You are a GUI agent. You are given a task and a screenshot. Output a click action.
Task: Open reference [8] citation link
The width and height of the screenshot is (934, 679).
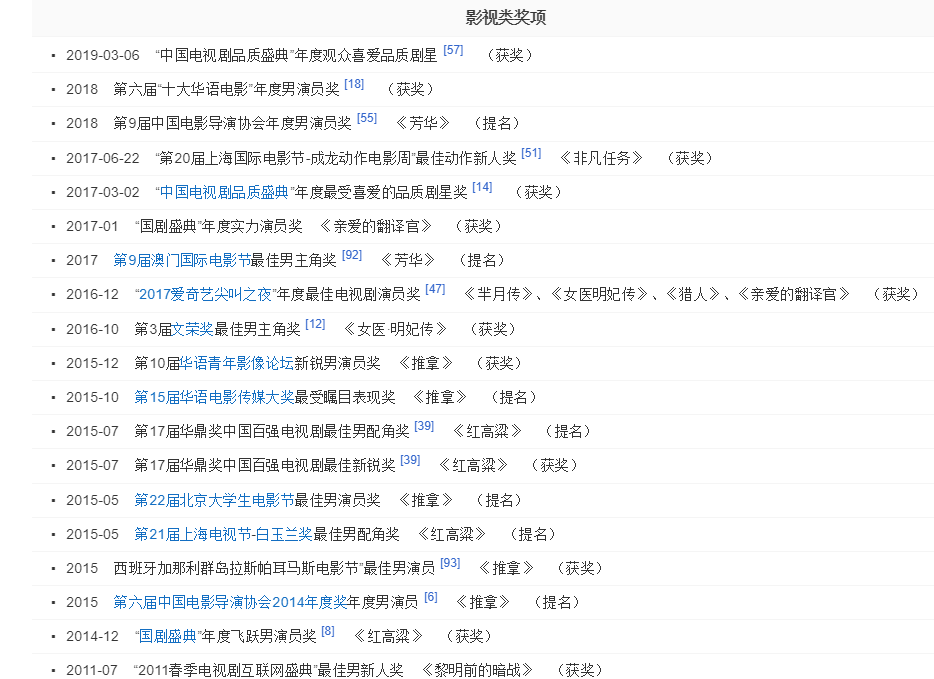pos(328,631)
